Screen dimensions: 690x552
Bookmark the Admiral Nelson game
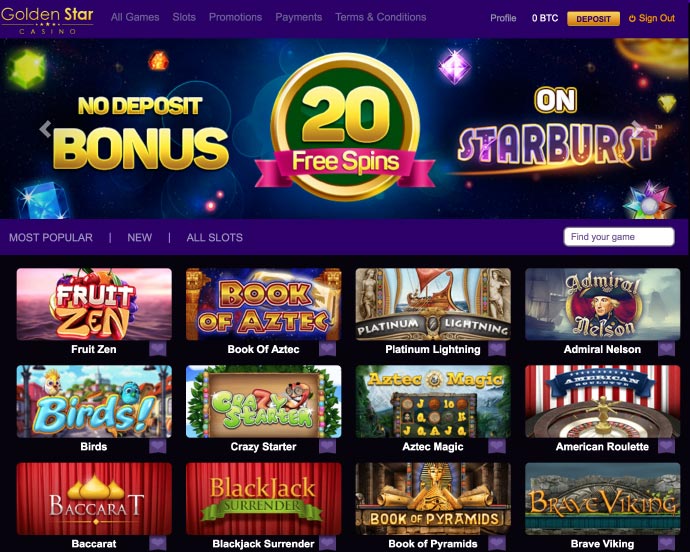coord(666,350)
